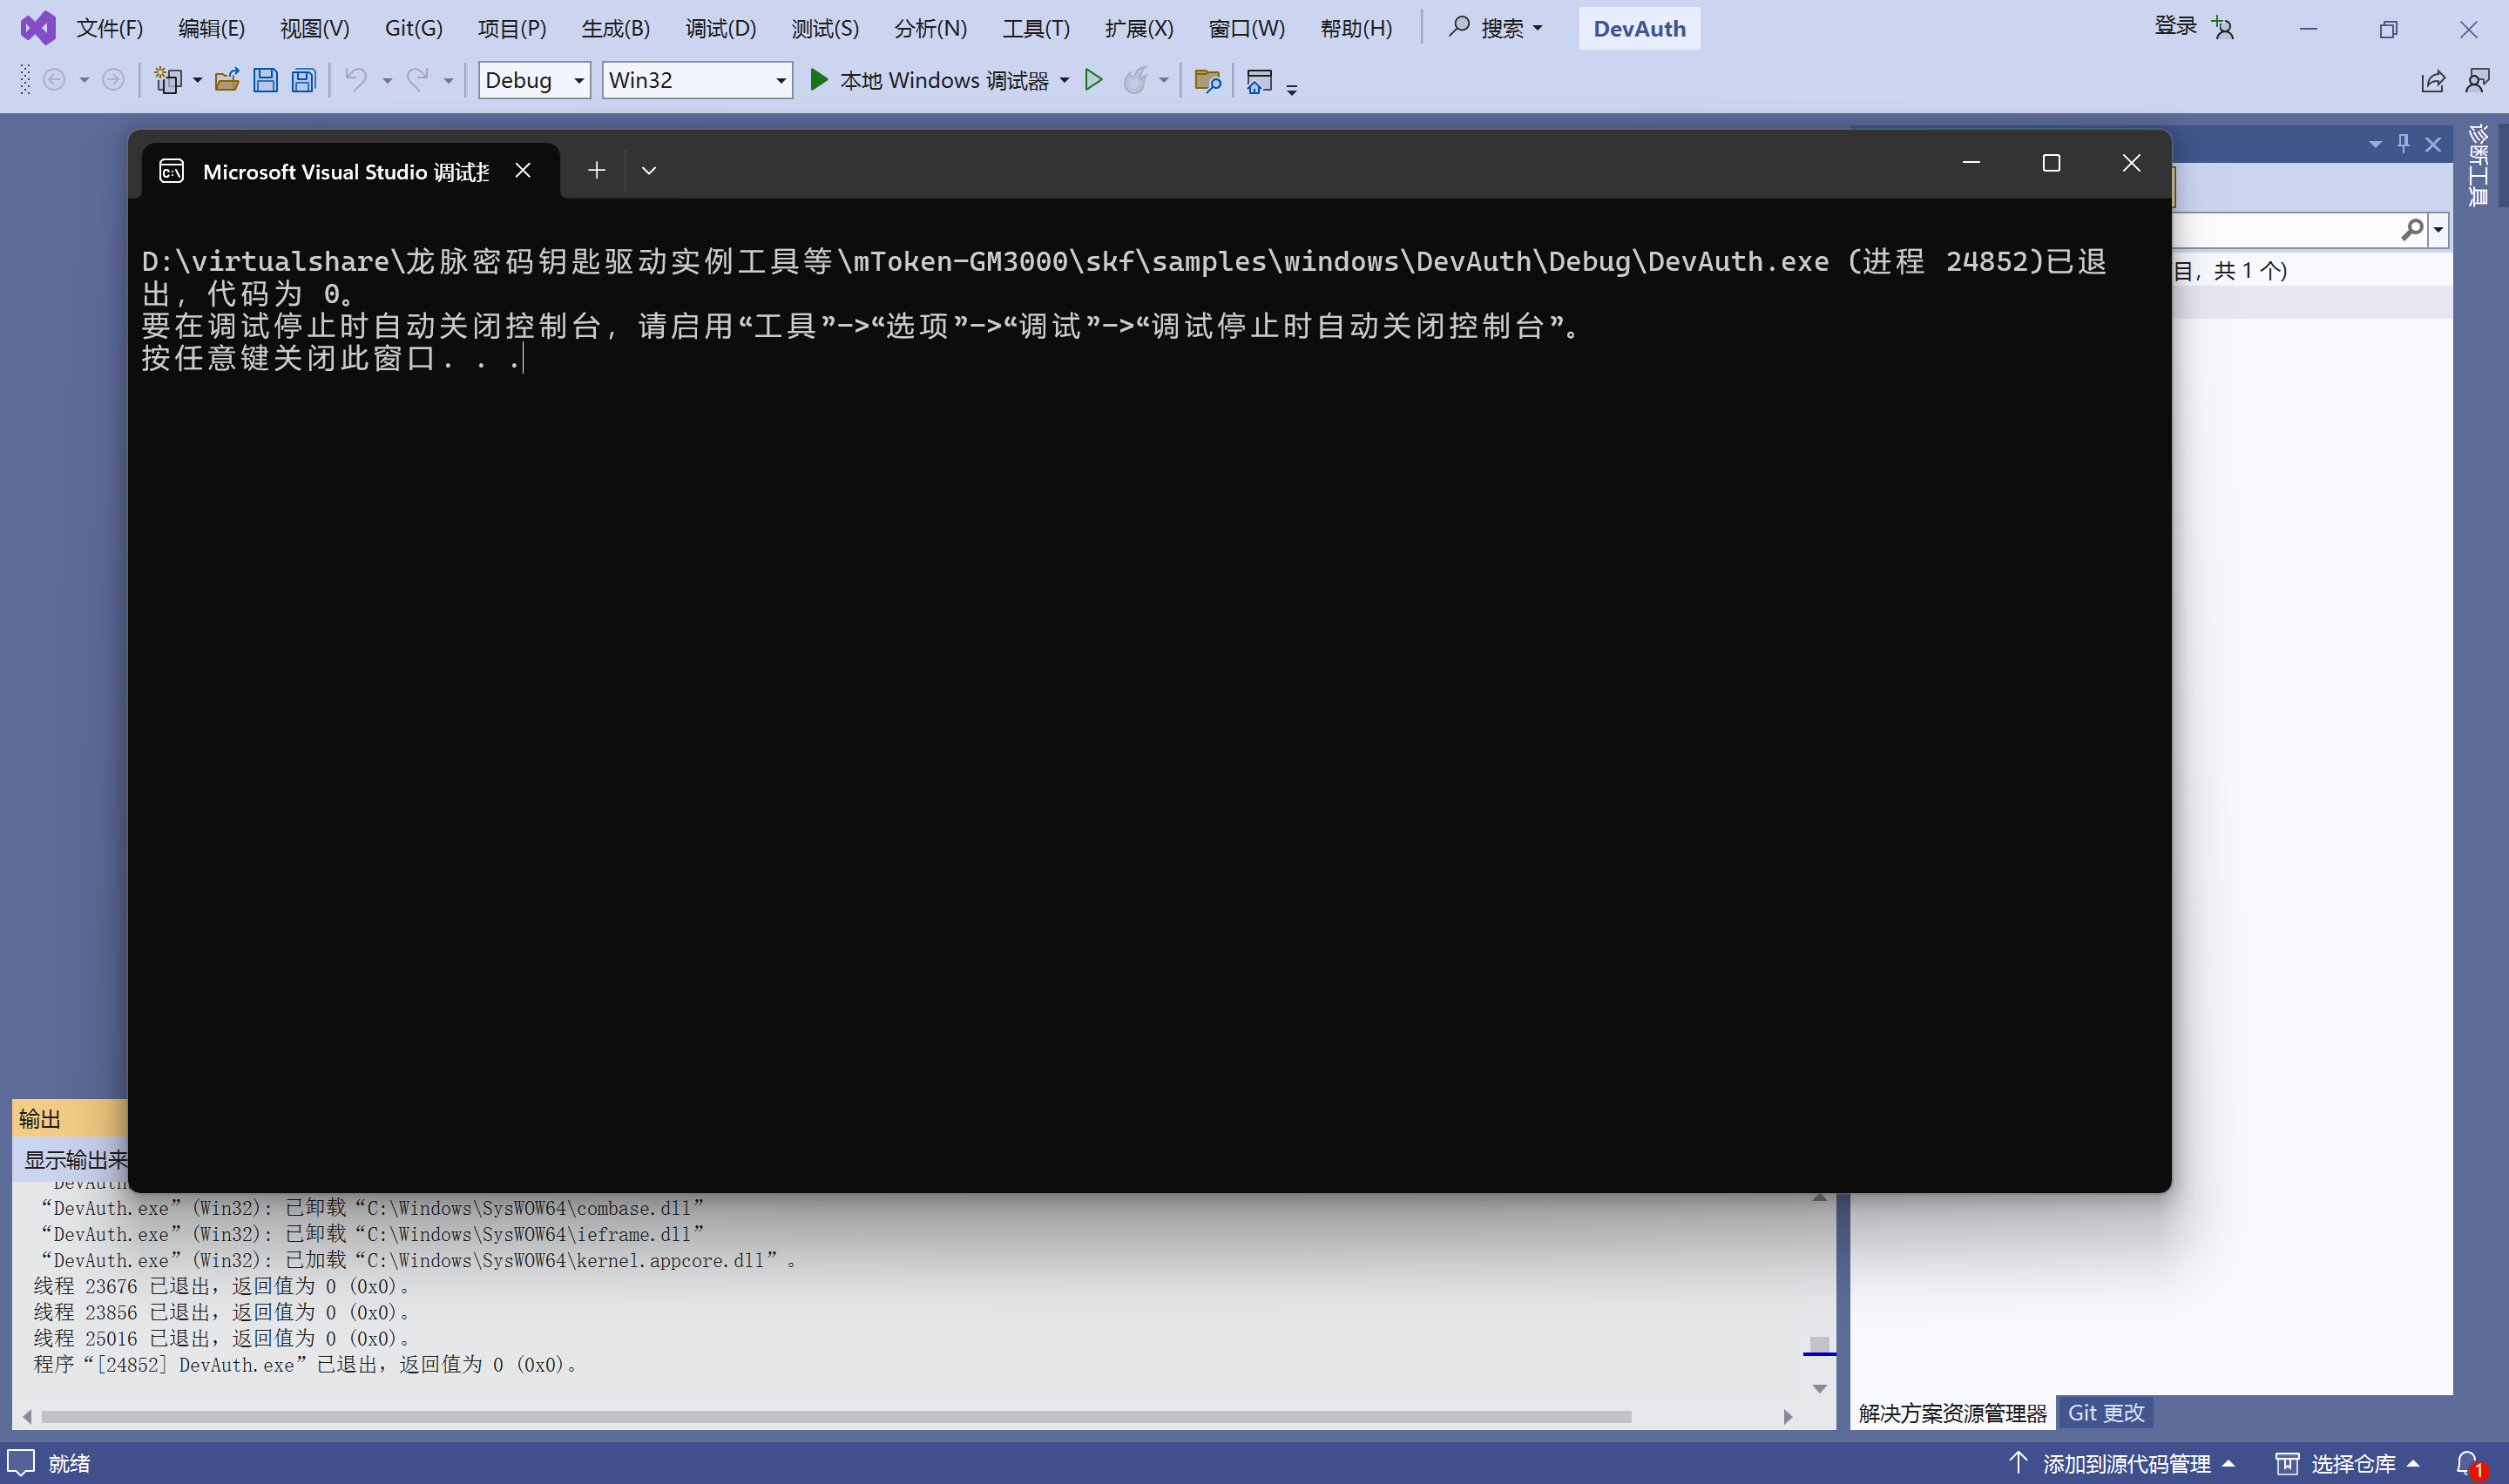Click the notification bell in status bar
The width and height of the screenshot is (2509, 1484).
coord(2468,1463)
